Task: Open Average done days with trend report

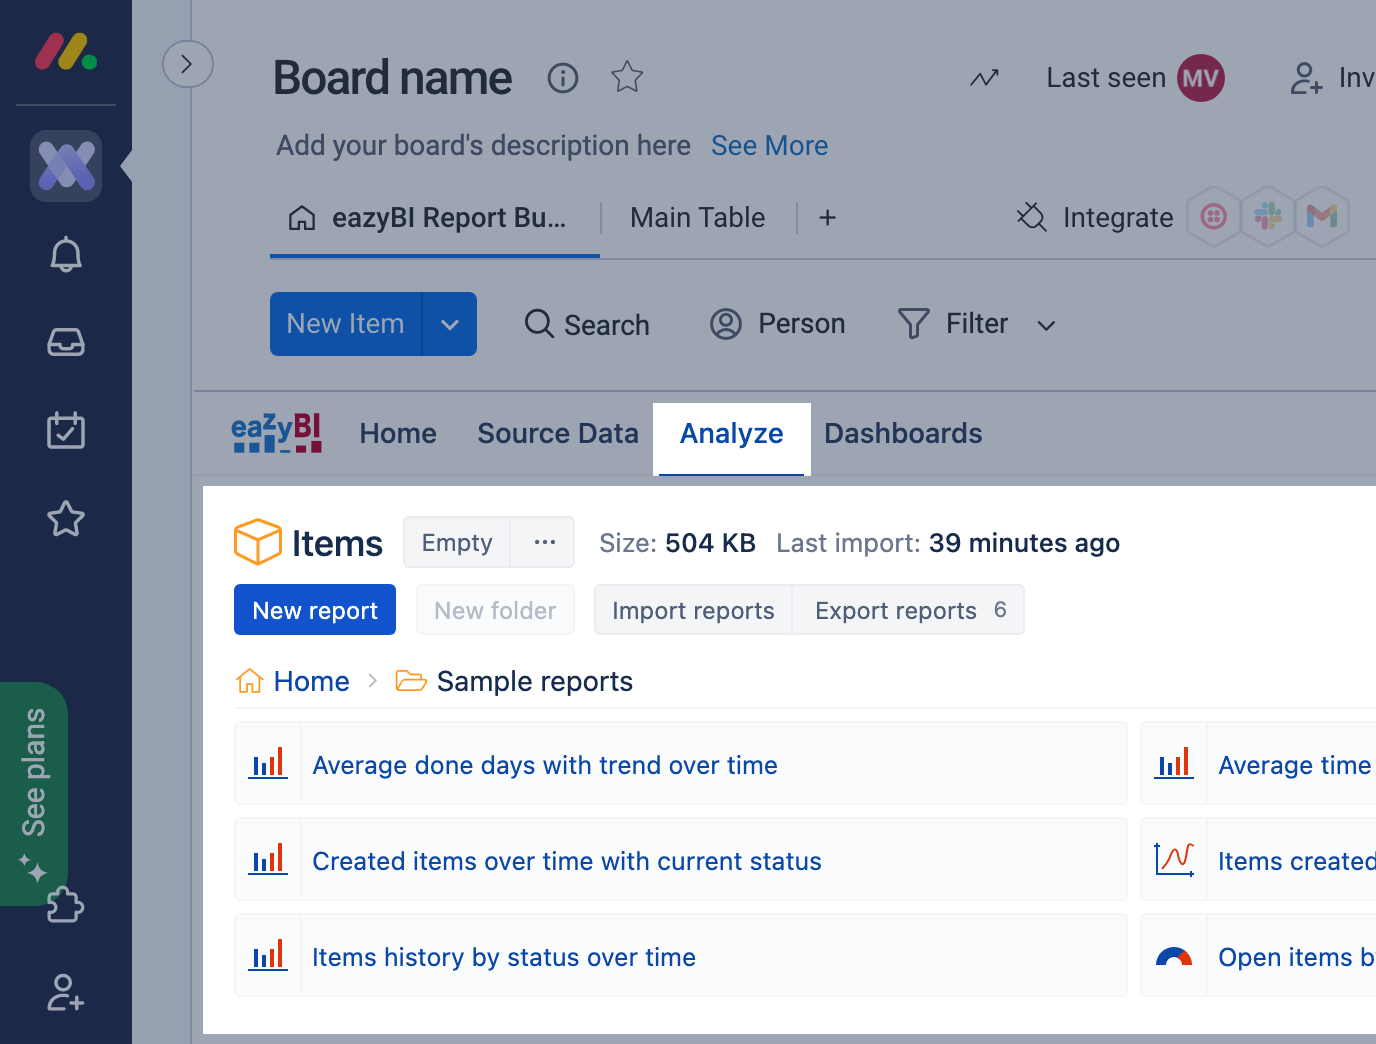Action: click(545, 765)
